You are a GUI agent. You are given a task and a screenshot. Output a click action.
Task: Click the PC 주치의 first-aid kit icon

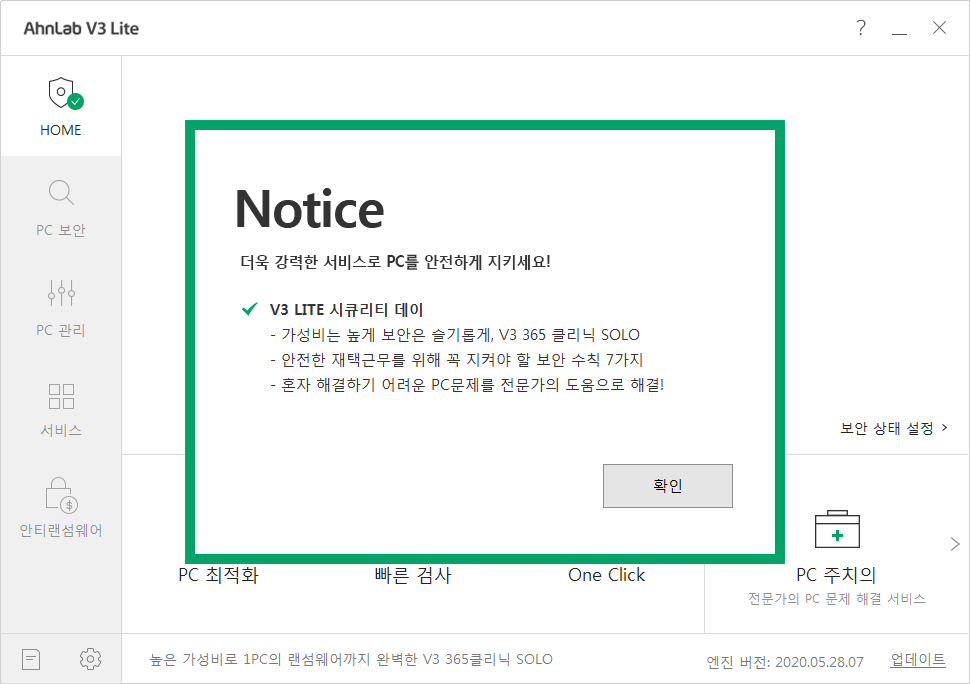(837, 529)
